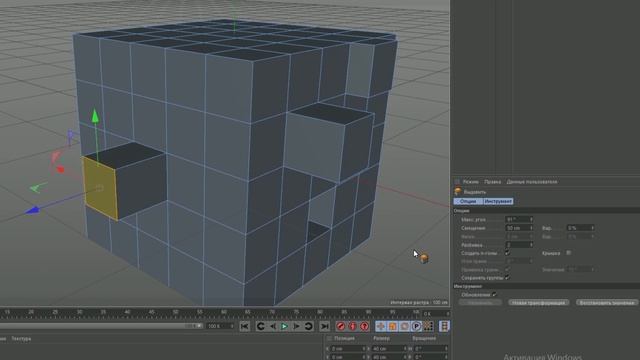This screenshot has width=640, height=360.
Task: Toggle the Autokeying red icon
Action: 353,326
